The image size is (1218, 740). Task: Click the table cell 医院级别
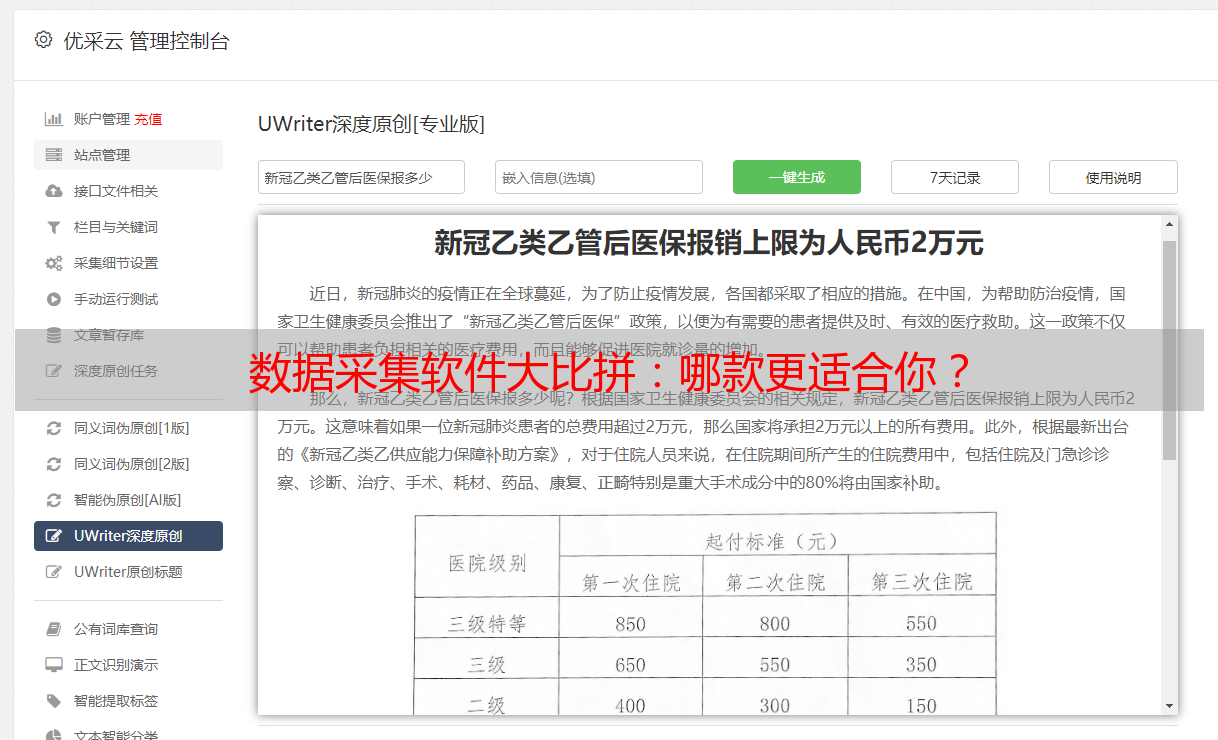click(487, 563)
